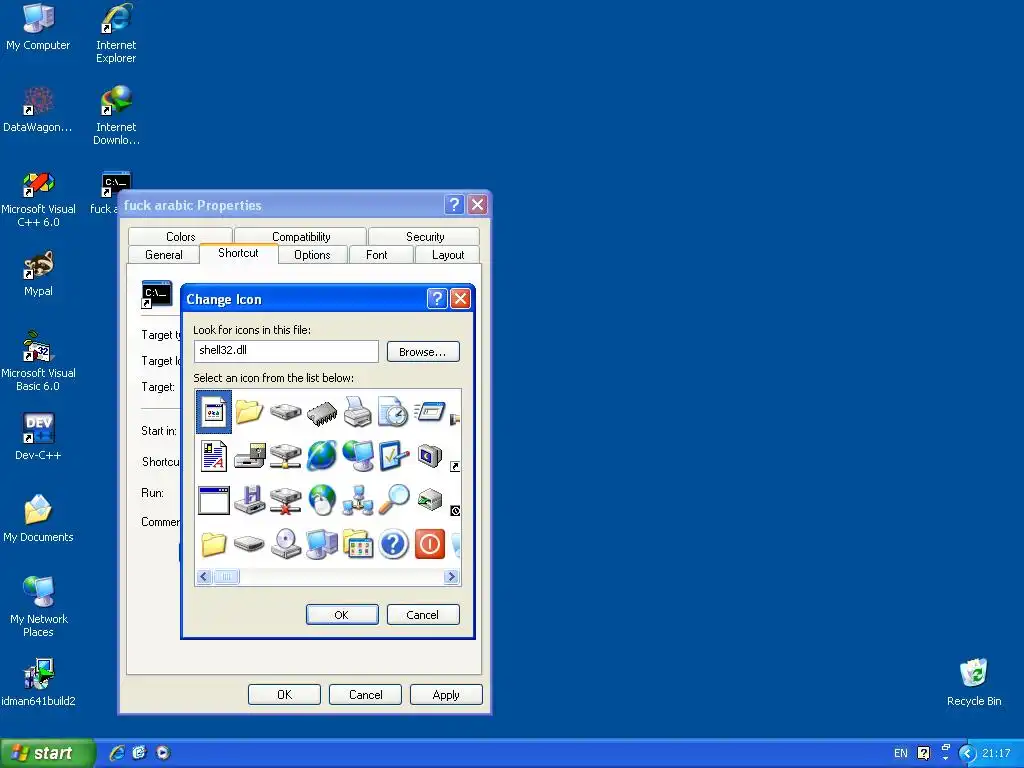
Task: Select the document with clock icon
Action: [393, 411]
